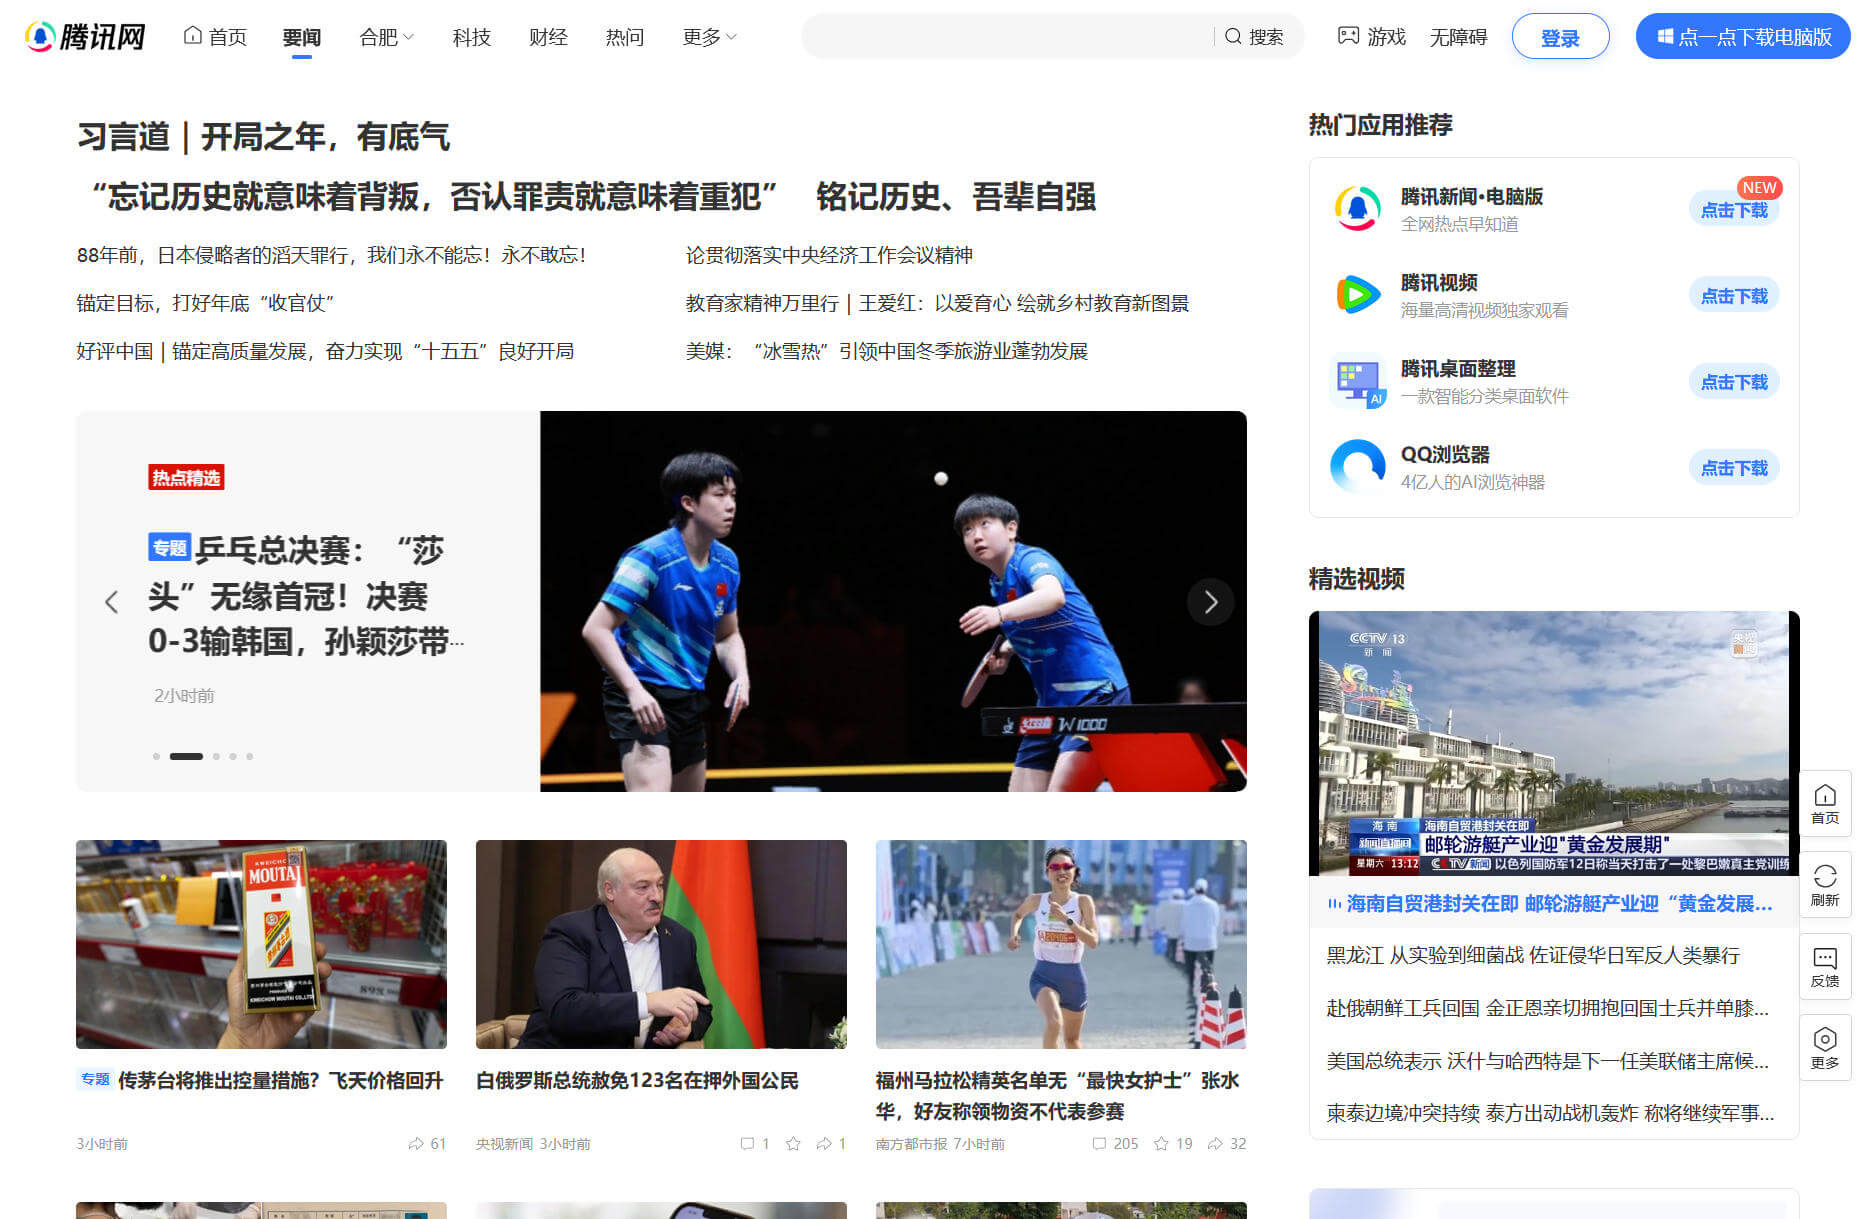The width and height of the screenshot is (1875, 1219).
Task: Open the 财经 navigation tab
Action: 548,37
